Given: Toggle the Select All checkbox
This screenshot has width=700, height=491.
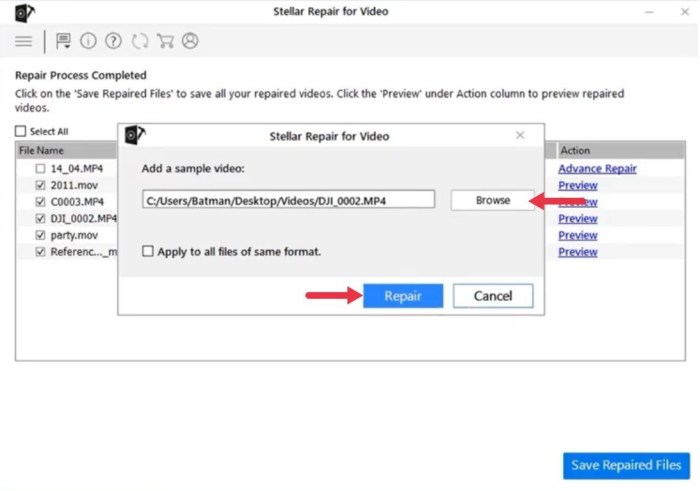Looking at the screenshot, I should click(21, 131).
